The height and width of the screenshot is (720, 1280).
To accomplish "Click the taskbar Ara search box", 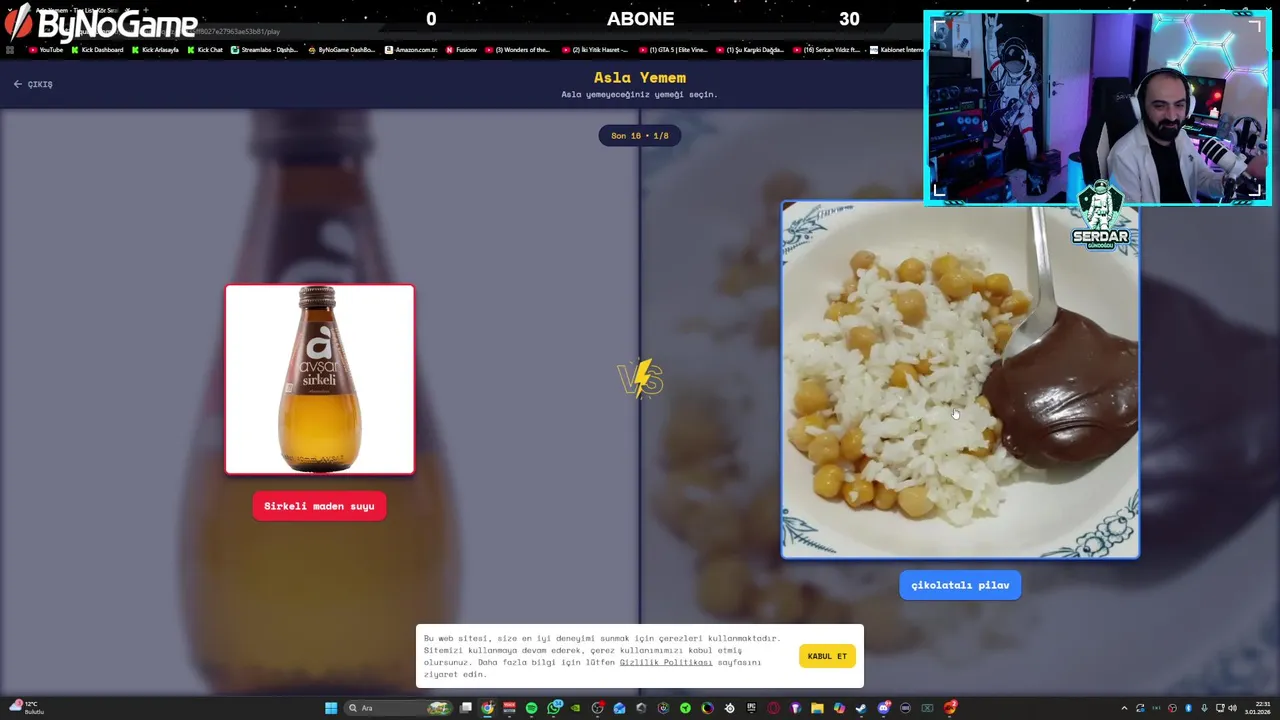I will [x=398, y=708].
